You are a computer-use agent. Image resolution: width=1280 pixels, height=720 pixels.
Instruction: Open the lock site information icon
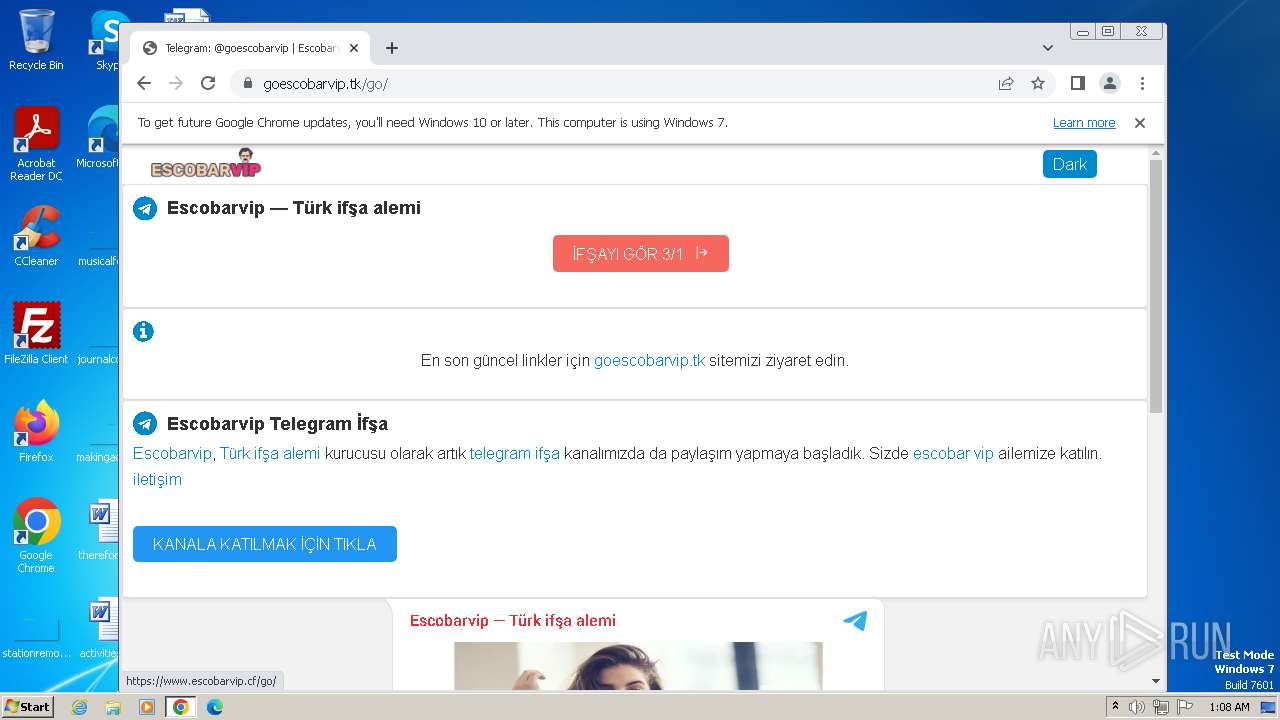[x=248, y=84]
